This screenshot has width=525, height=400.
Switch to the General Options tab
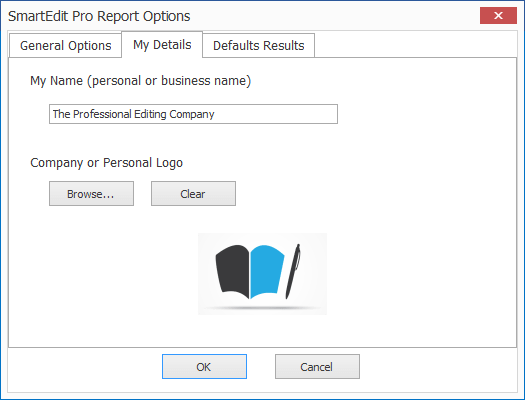[x=65, y=46]
